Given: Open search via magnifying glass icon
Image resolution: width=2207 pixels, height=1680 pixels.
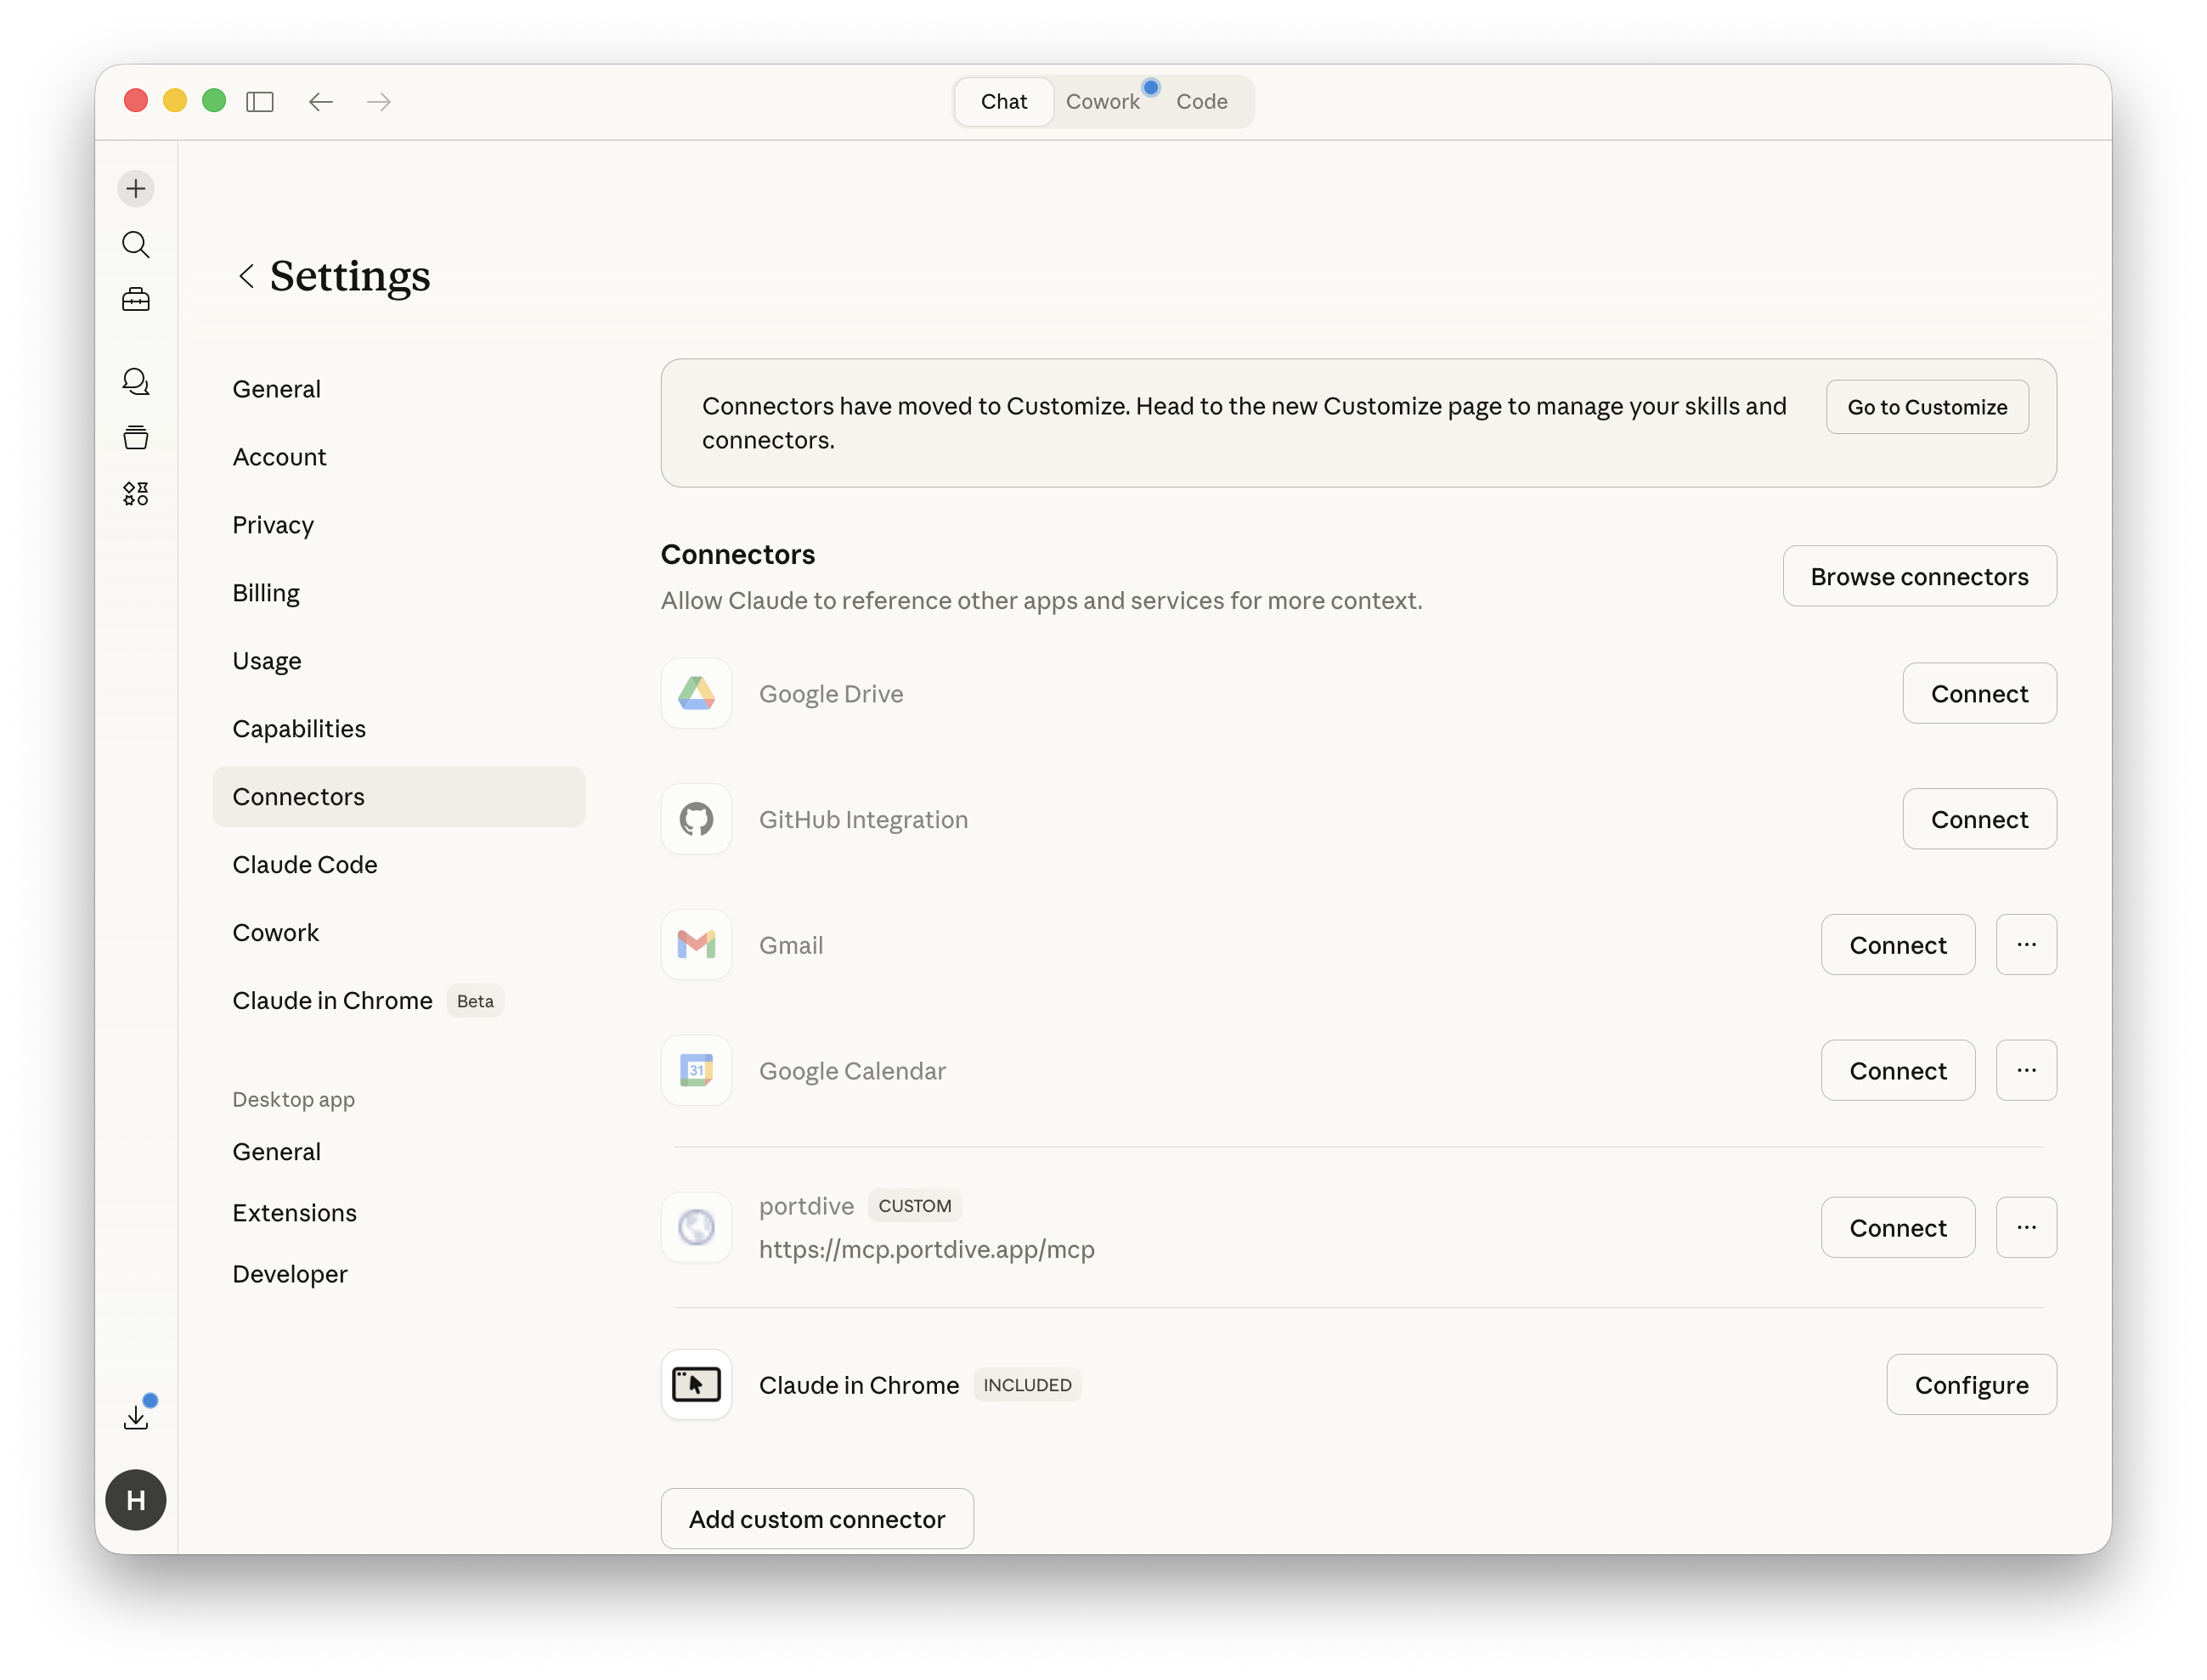Looking at the screenshot, I should click(x=136, y=244).
